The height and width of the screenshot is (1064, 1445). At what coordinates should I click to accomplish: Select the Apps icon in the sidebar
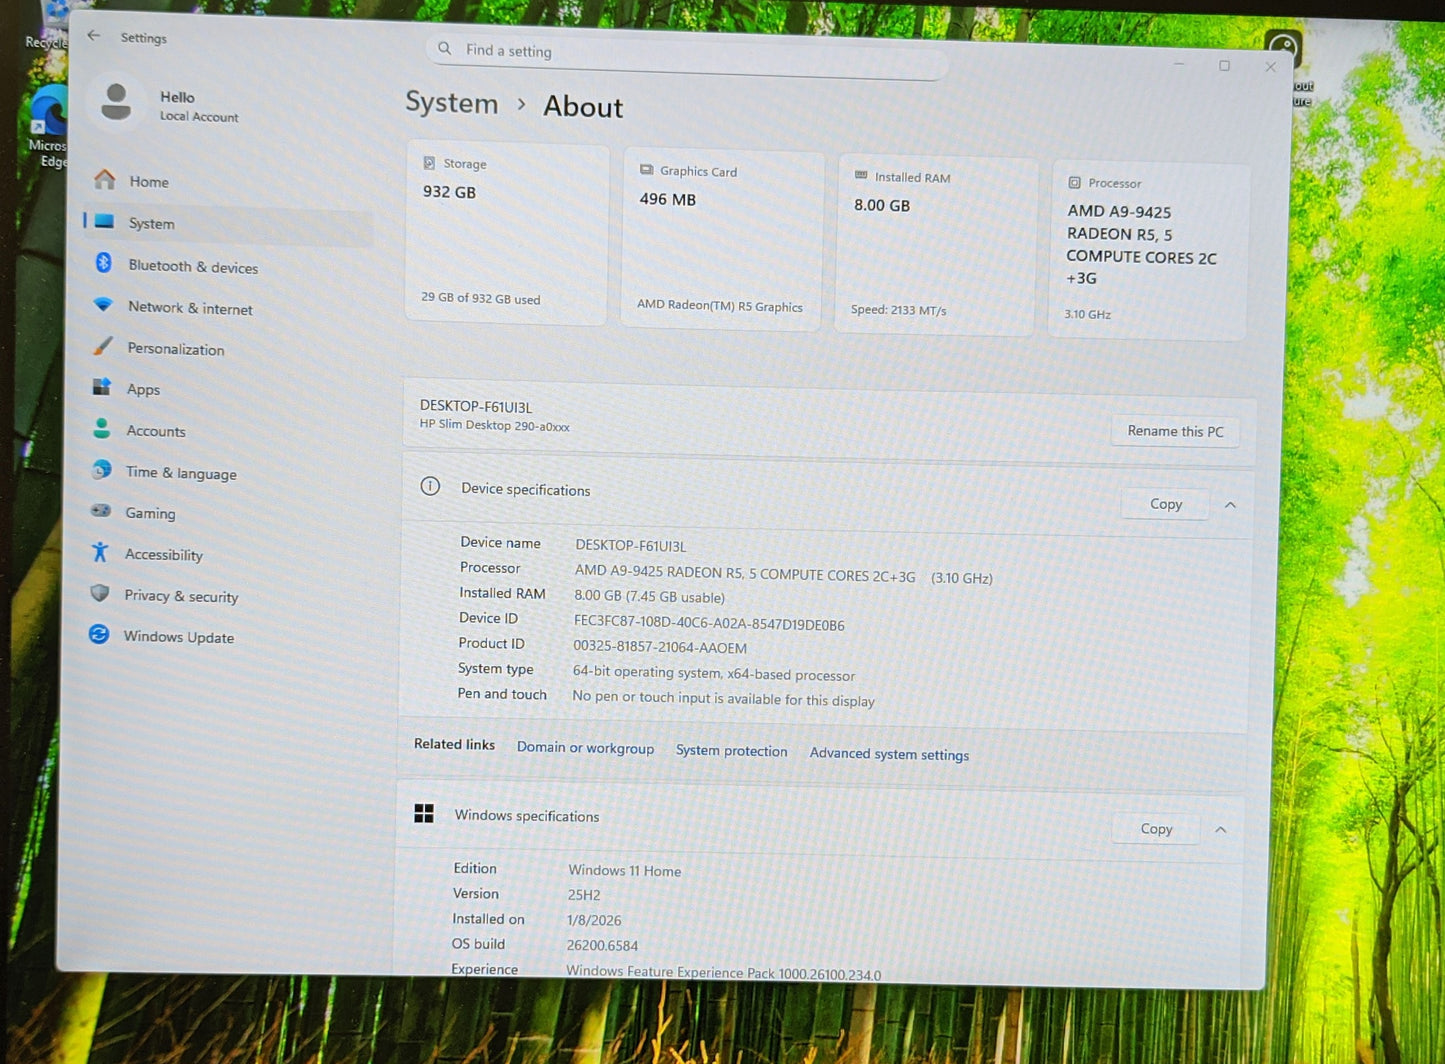click(101, 387)
